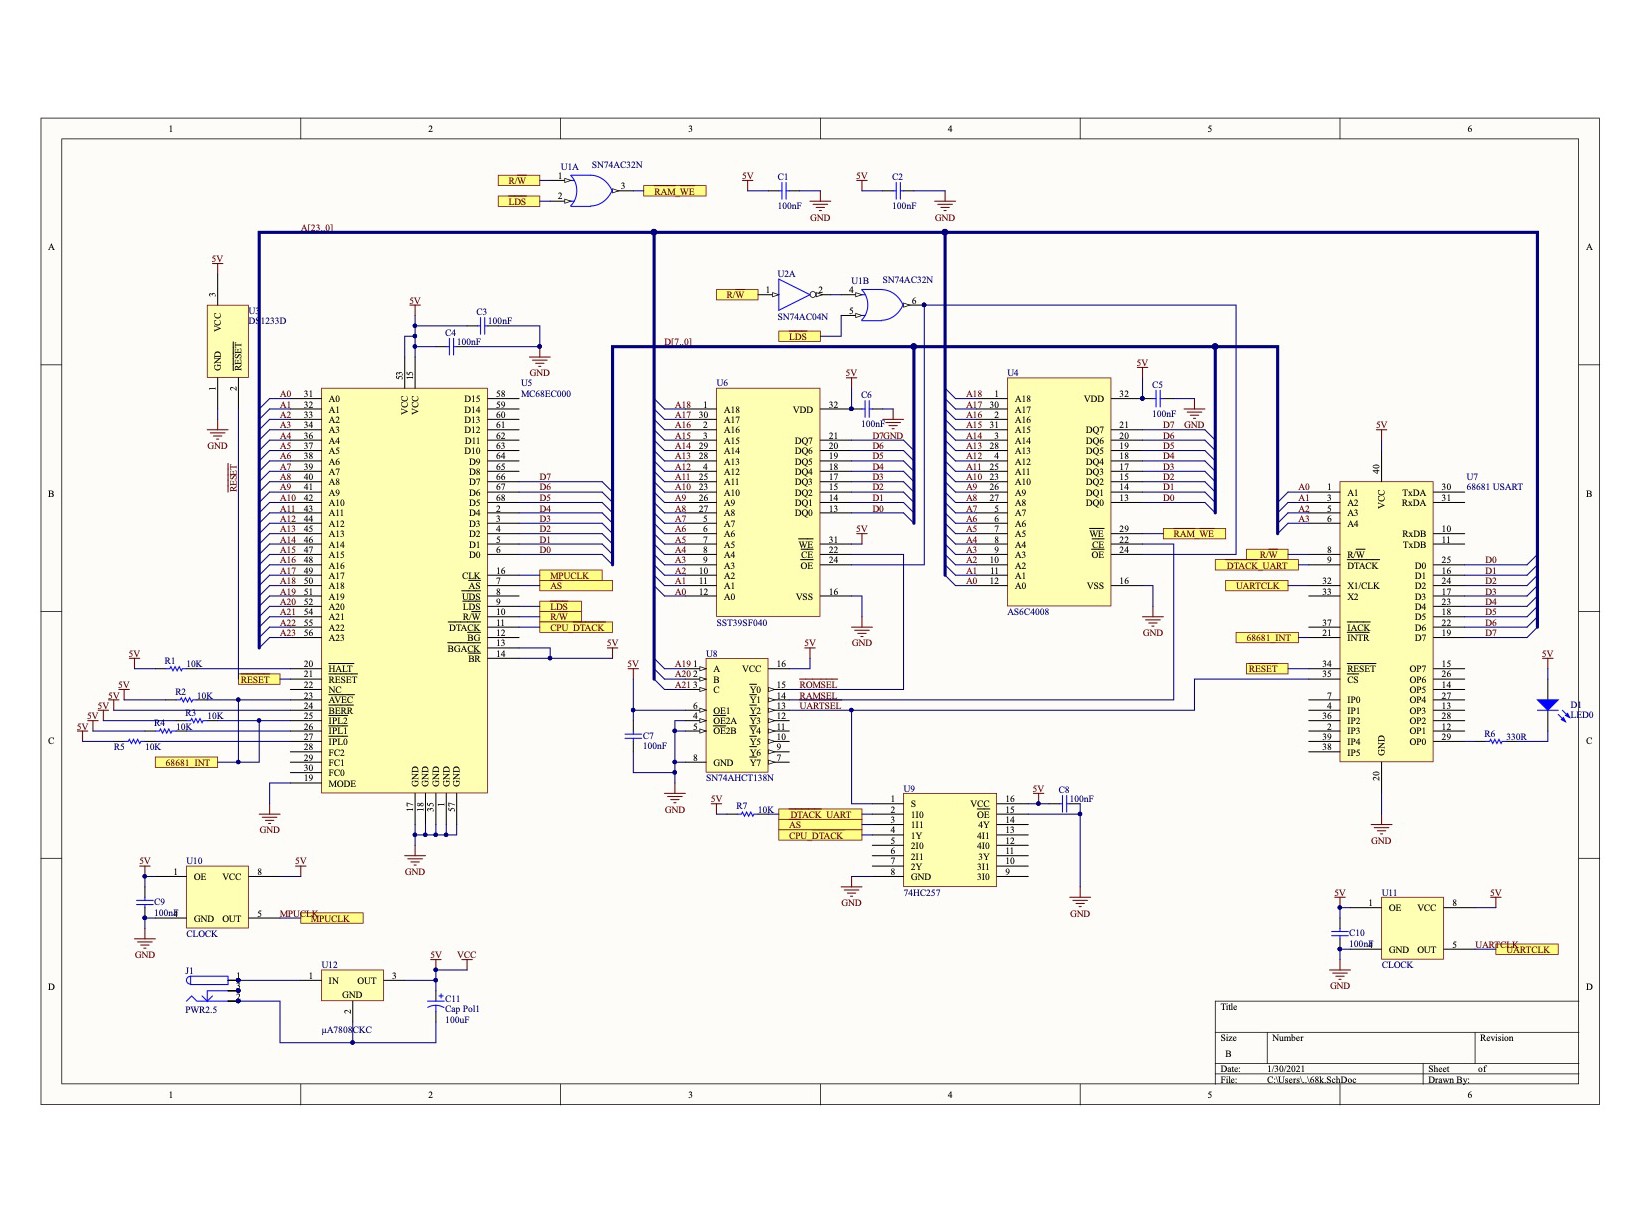Click the µA7808CKC regulator U12
The image size is (1642, 1224).
(355, 985)
